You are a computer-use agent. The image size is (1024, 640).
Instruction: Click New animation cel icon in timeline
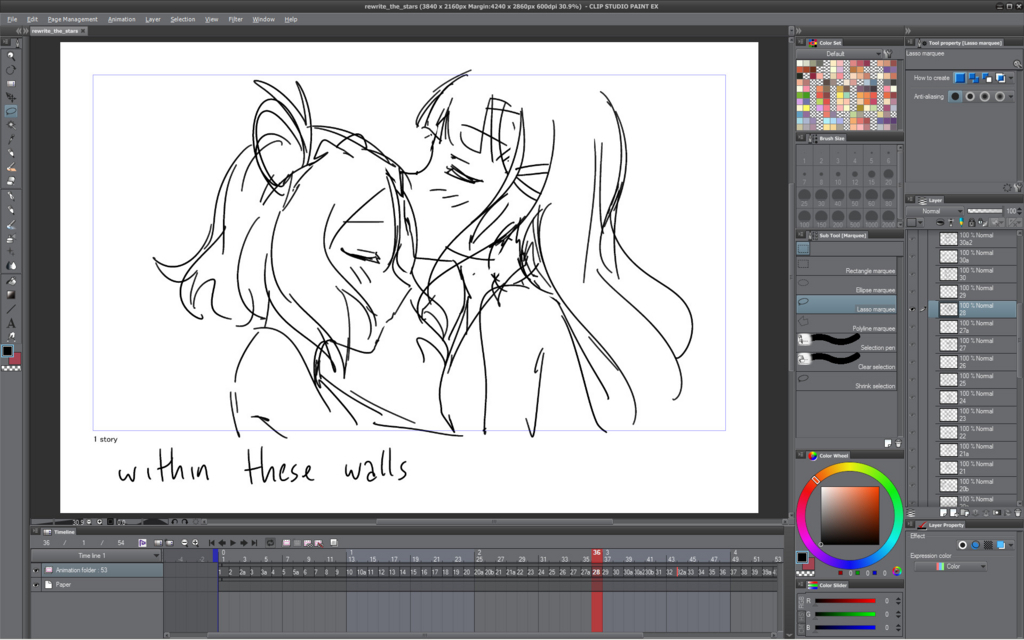click(x=287, y=543)
